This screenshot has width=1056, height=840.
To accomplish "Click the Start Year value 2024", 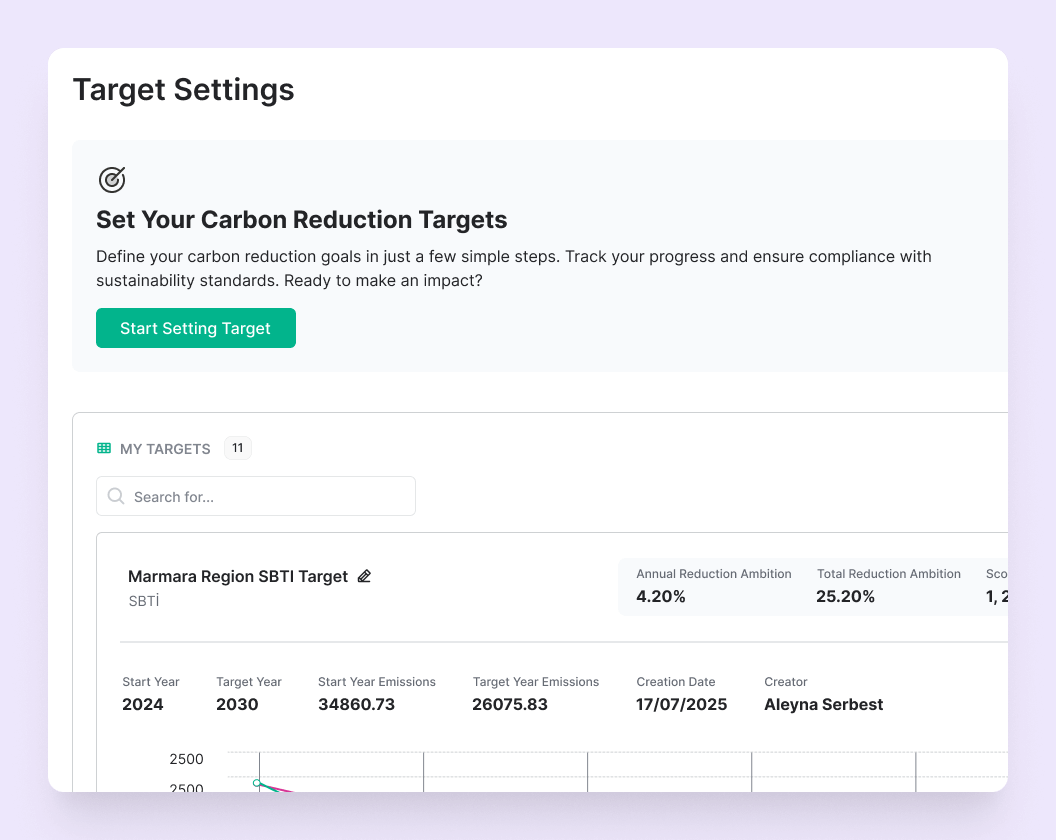I will pos(143,704).
